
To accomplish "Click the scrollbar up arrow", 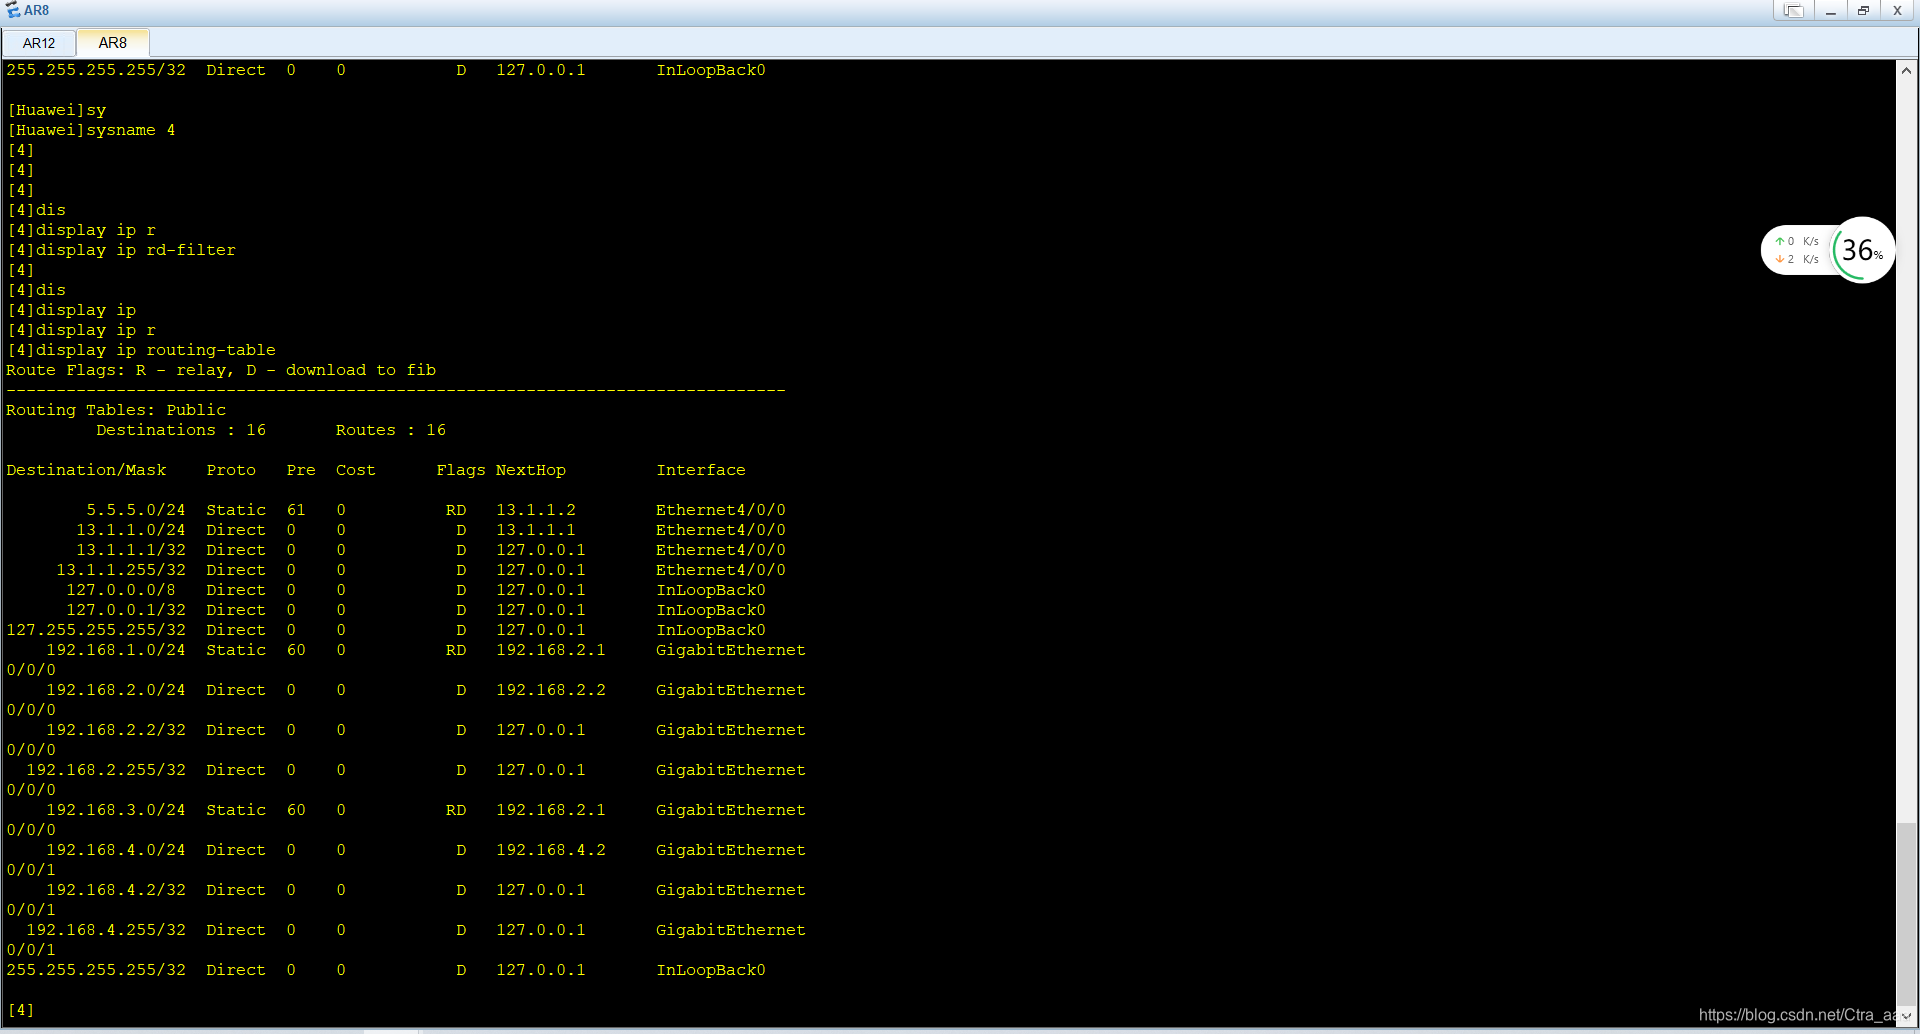I will click(x=1906, y=71).
